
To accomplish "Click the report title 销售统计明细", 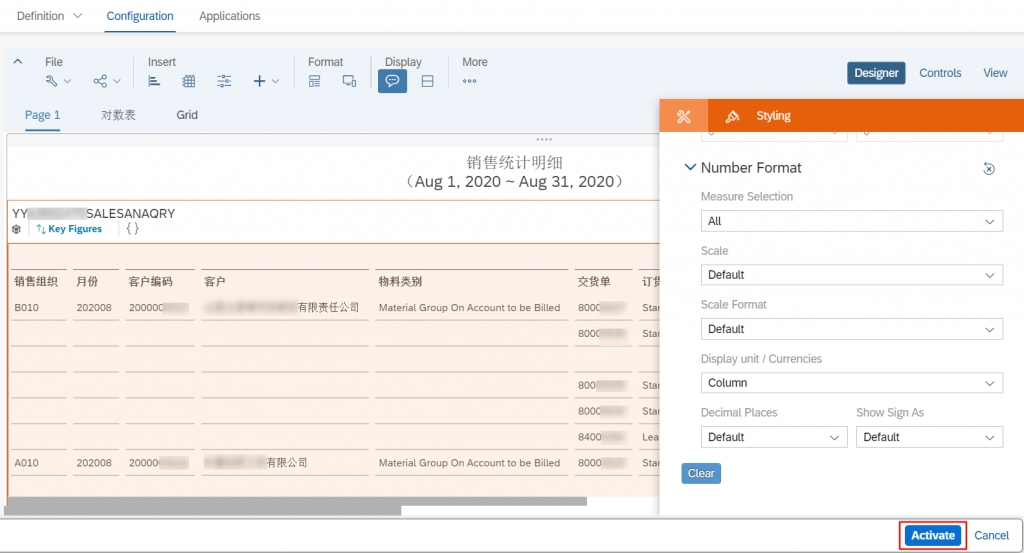I will coord(515,163).
